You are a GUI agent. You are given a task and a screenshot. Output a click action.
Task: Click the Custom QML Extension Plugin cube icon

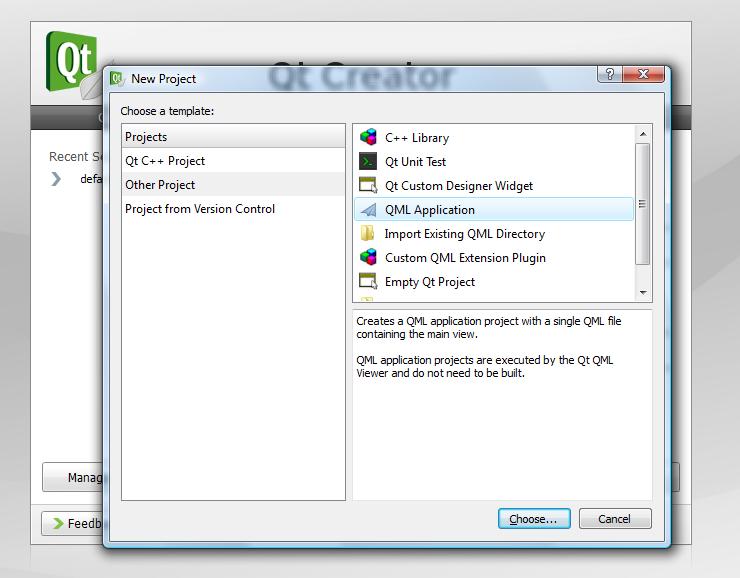tap(368, 258)
